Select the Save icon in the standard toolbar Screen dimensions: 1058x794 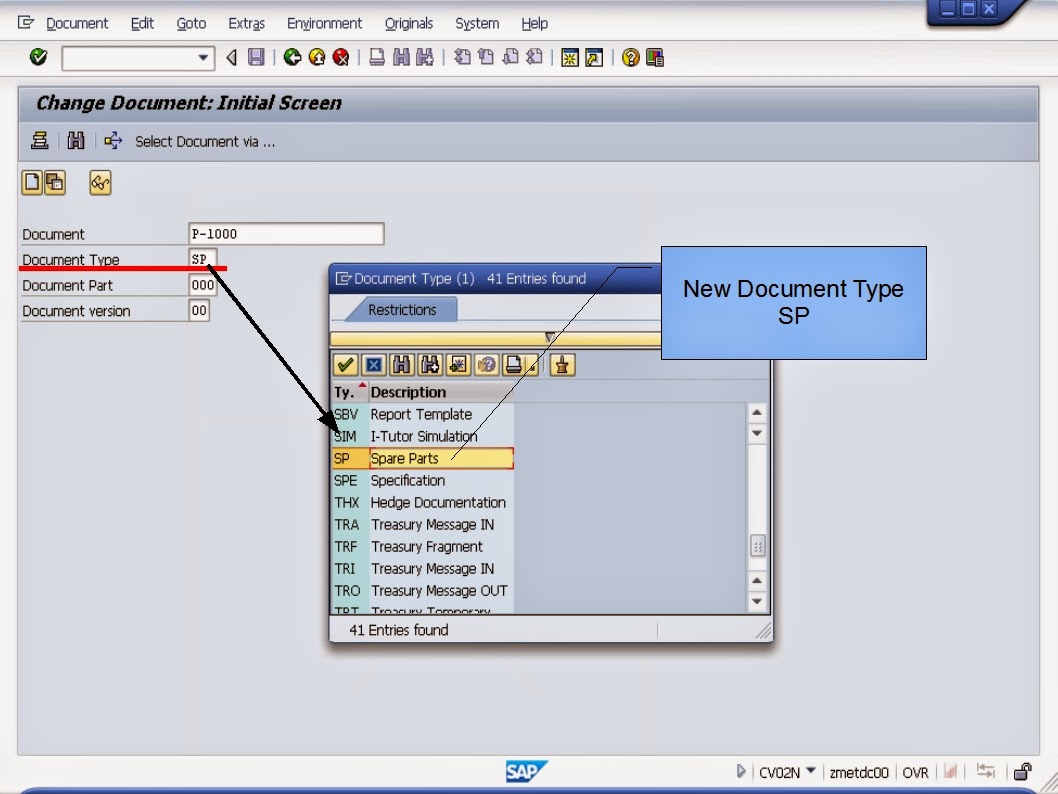click(257, 57)
